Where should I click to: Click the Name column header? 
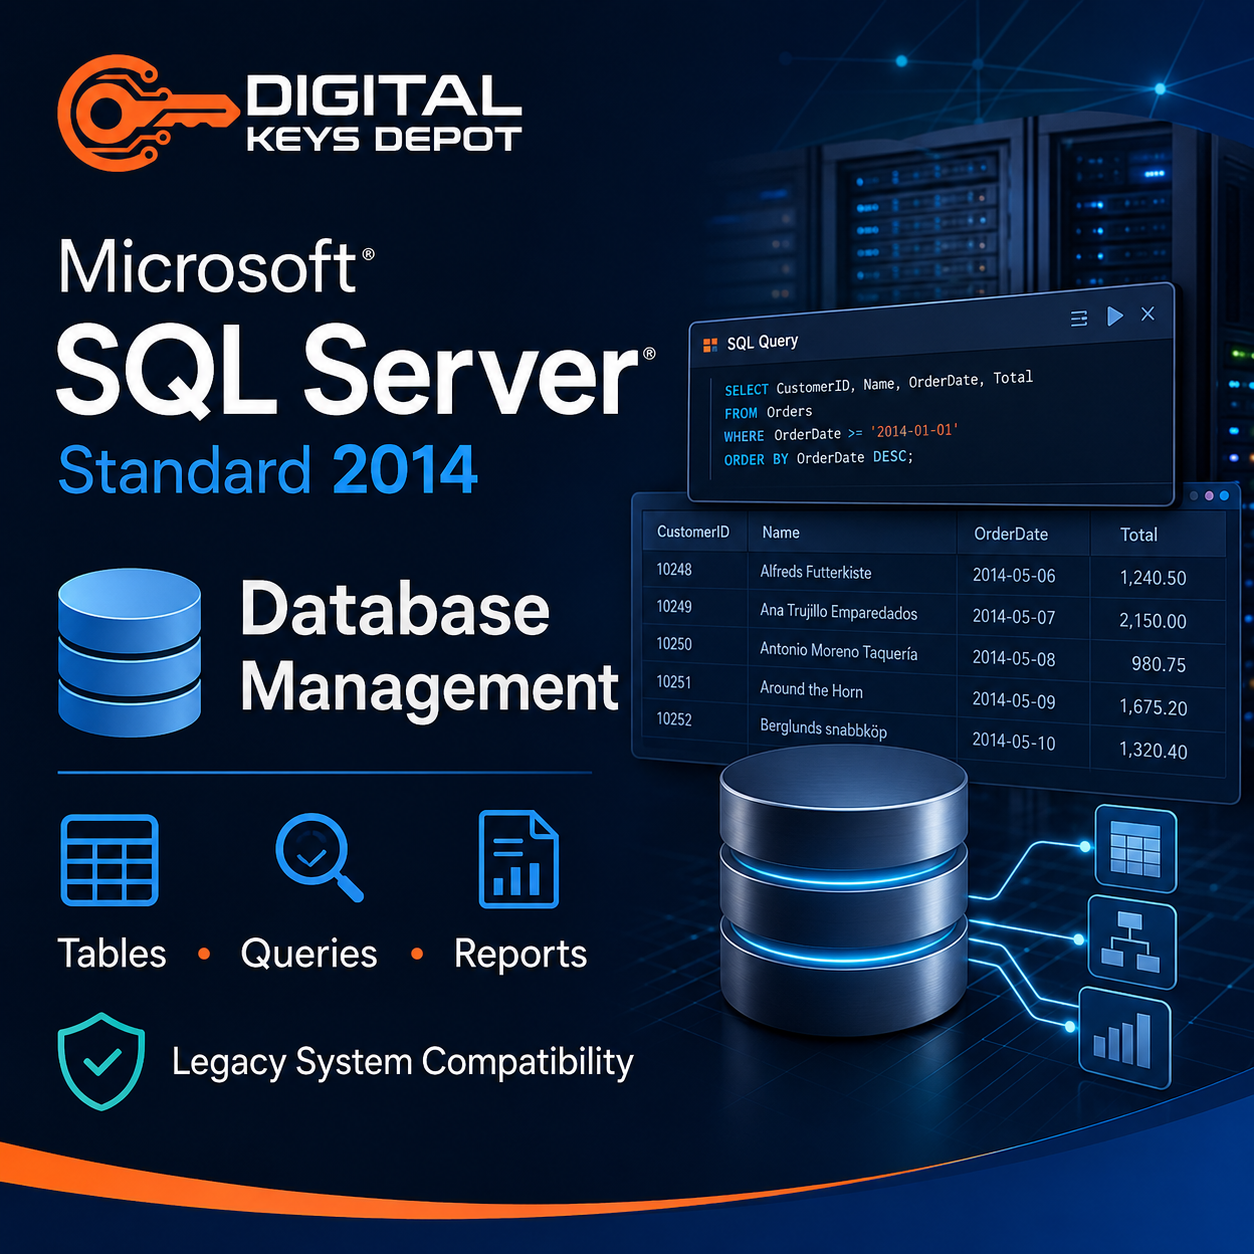tap(781, 533)
